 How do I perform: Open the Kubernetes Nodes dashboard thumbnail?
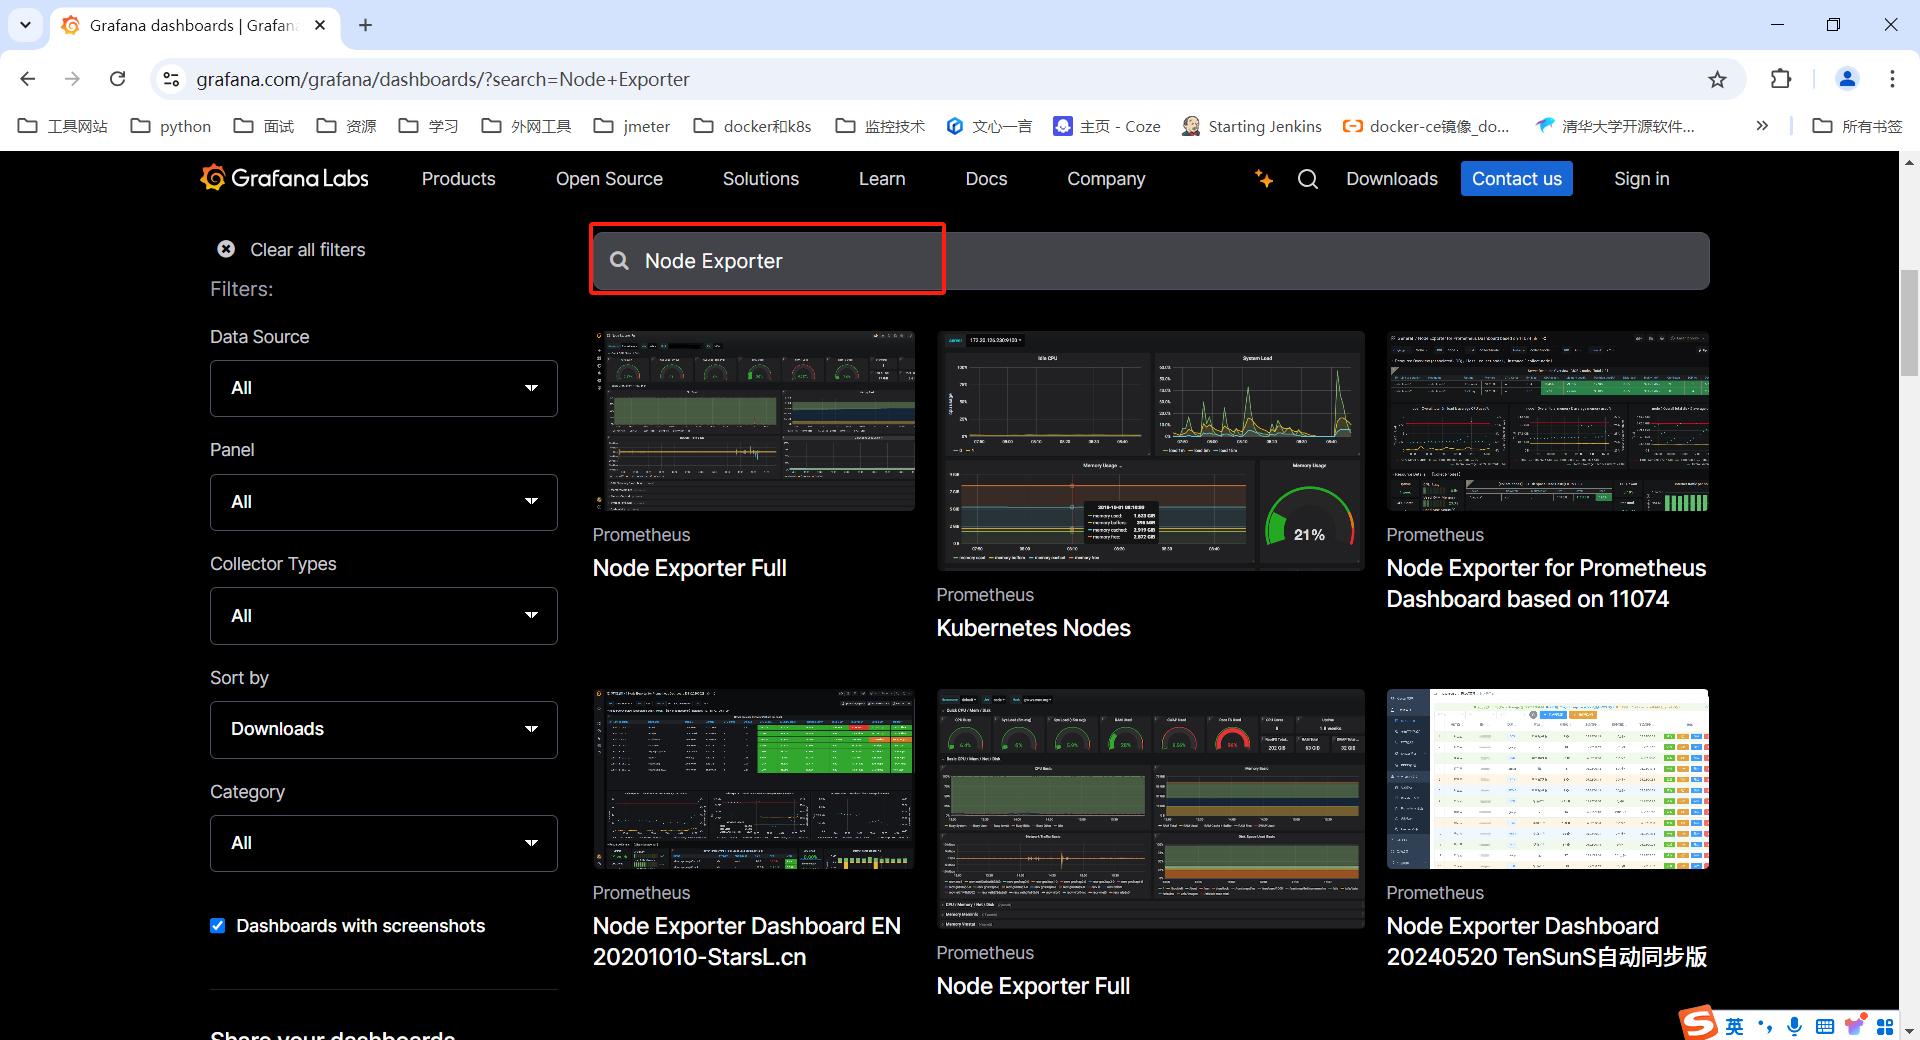click(x=1150, y=451)
